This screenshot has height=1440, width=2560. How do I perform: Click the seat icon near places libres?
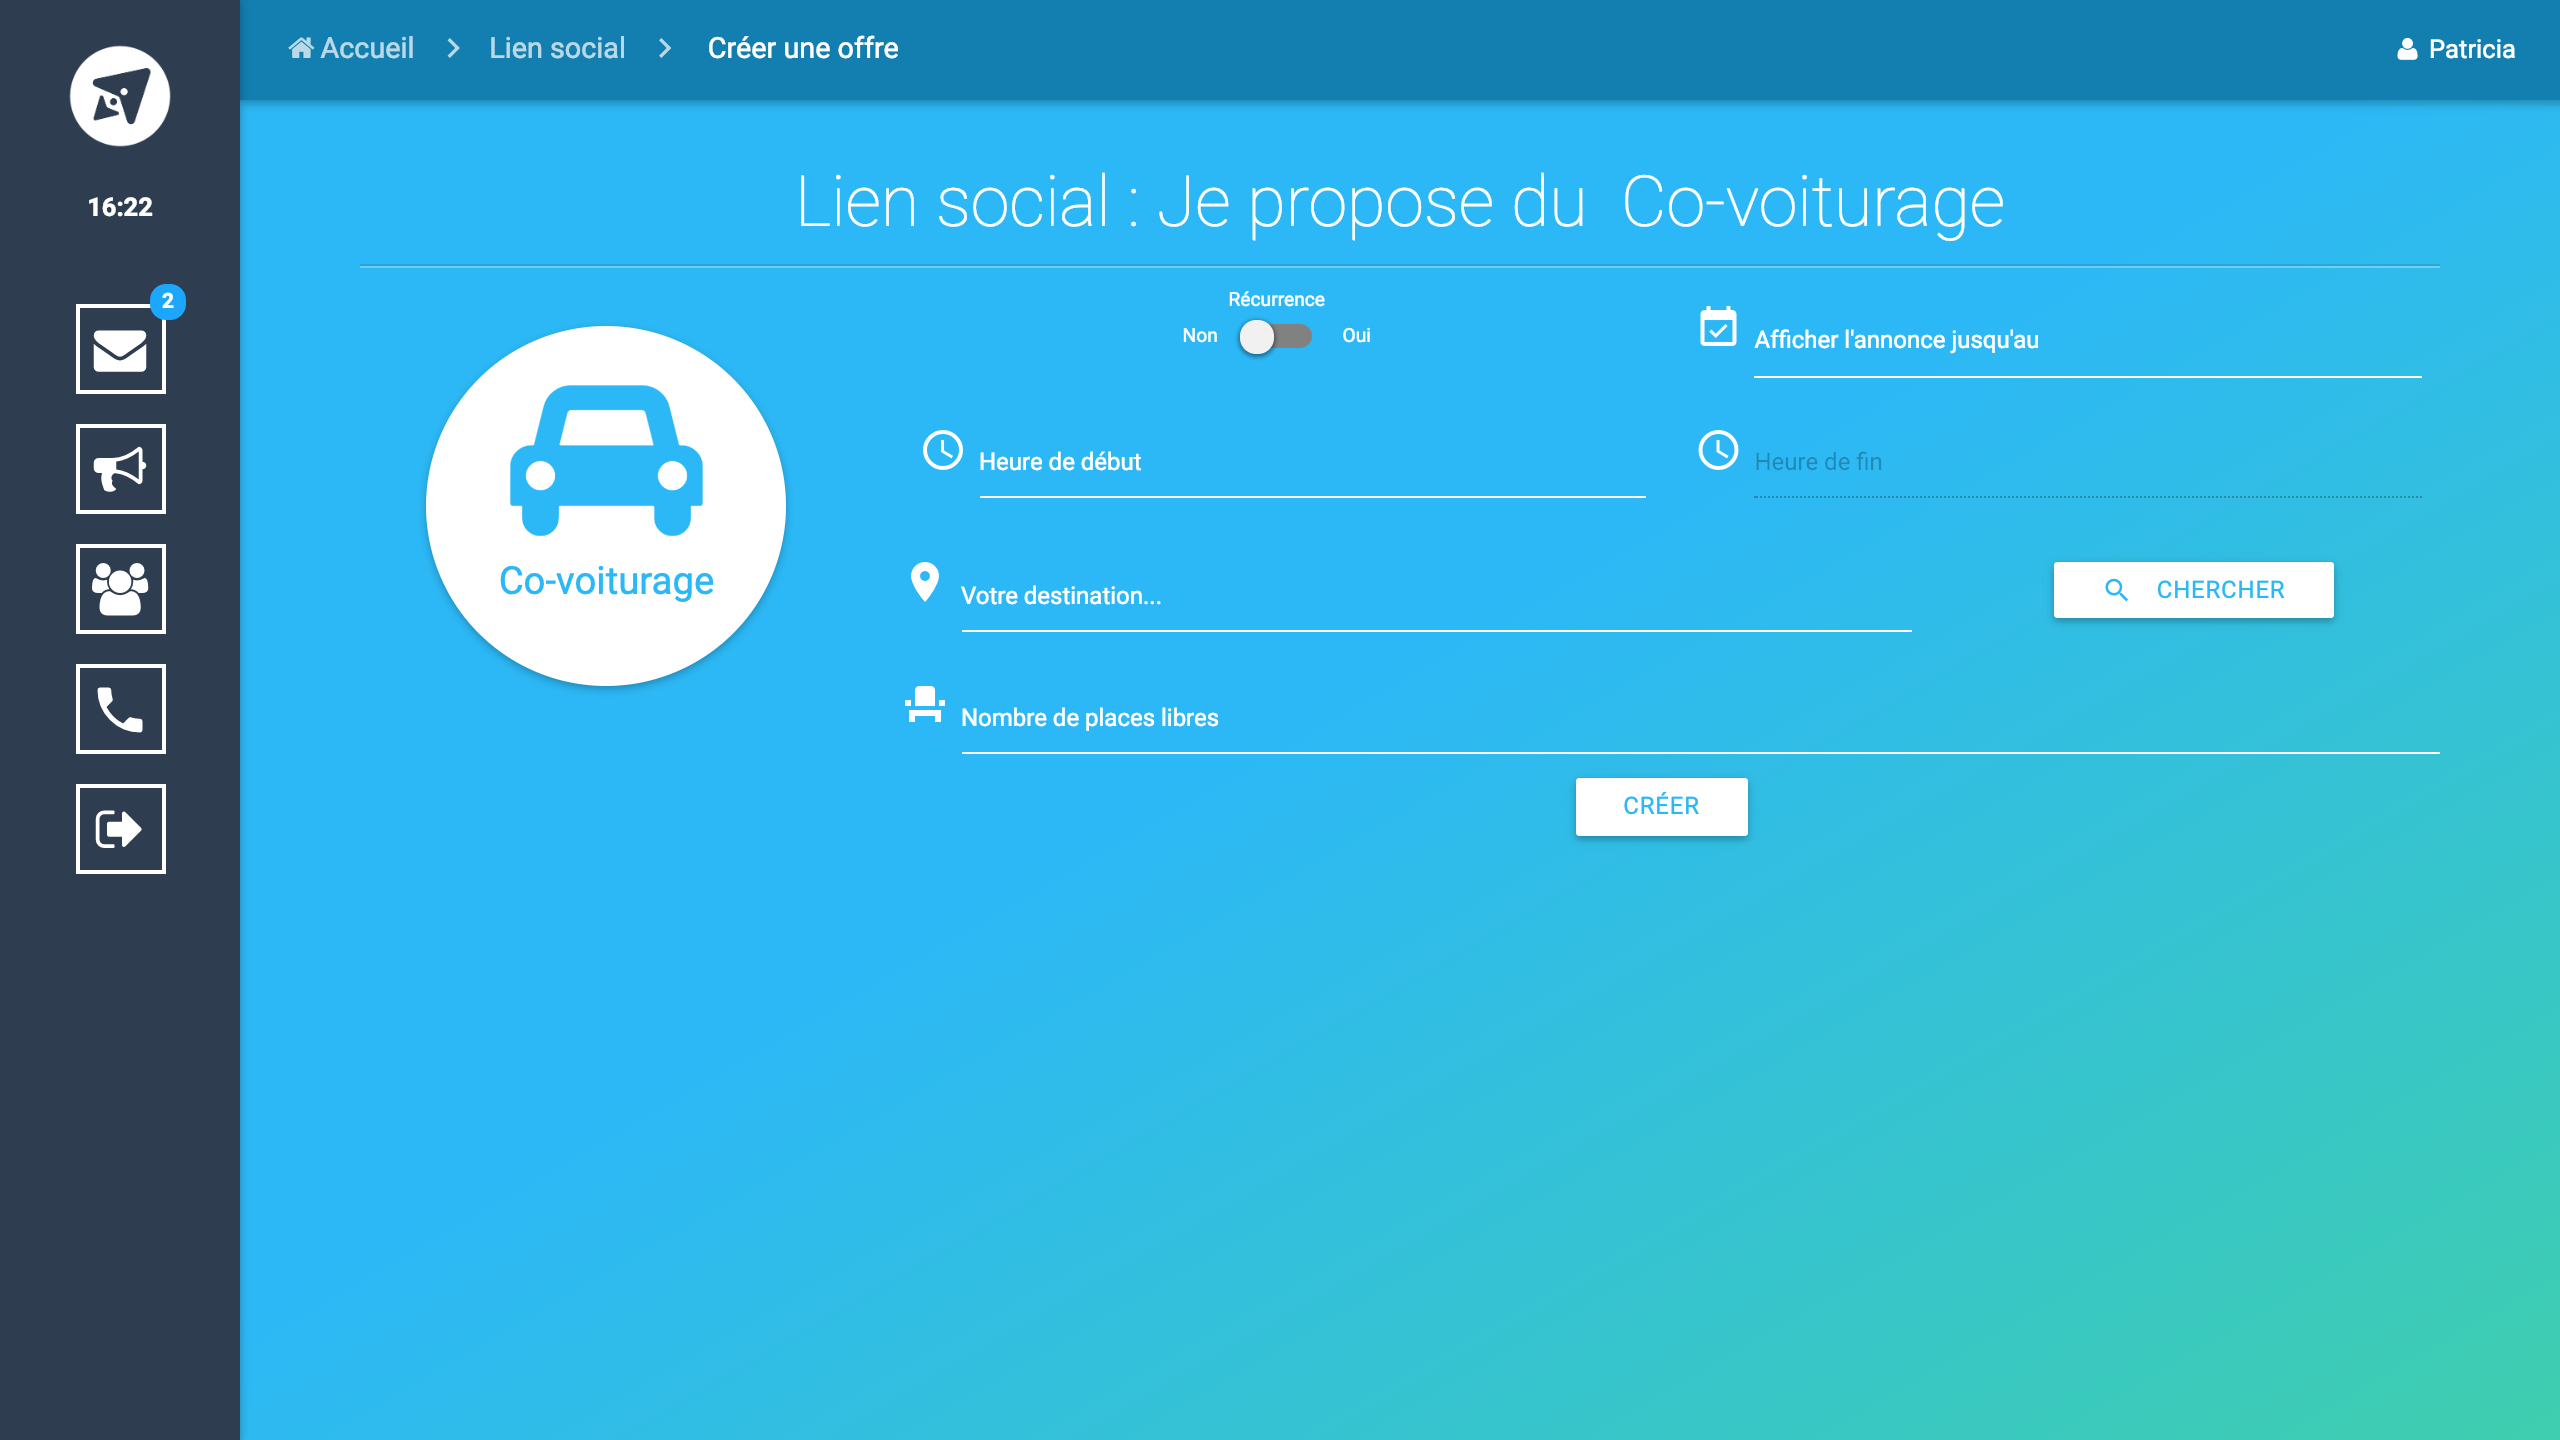(924, 705)
